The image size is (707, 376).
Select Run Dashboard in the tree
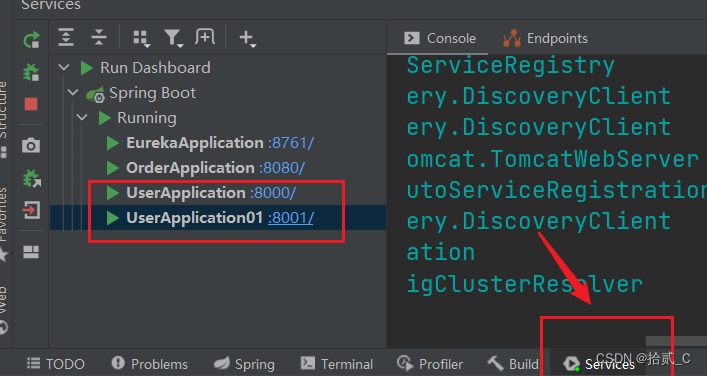pyautogui.click(x=155, y=68)
